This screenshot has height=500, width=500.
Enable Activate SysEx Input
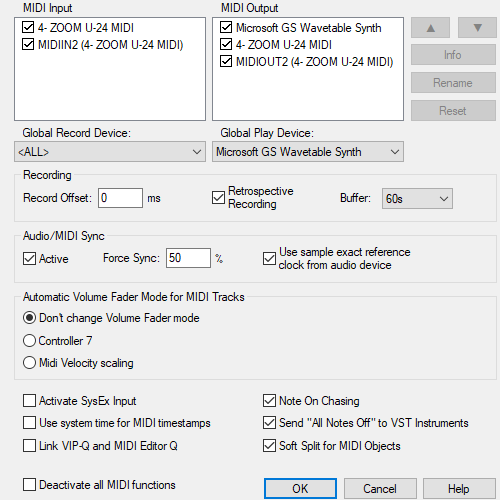click(x=29, y=401)
